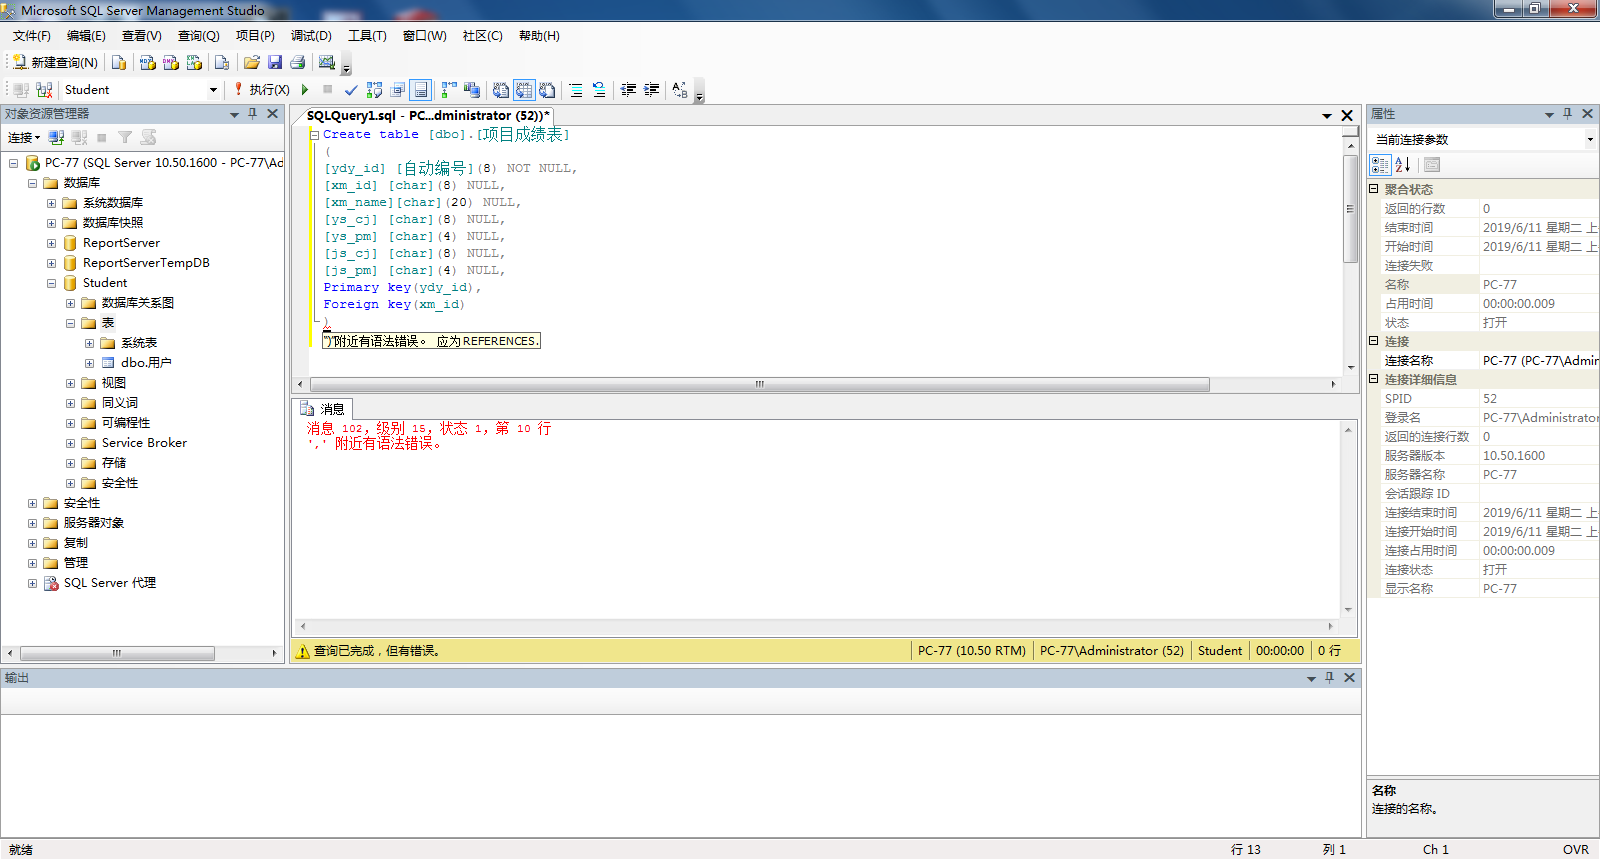Click the Query Options icon

point(398,90)
